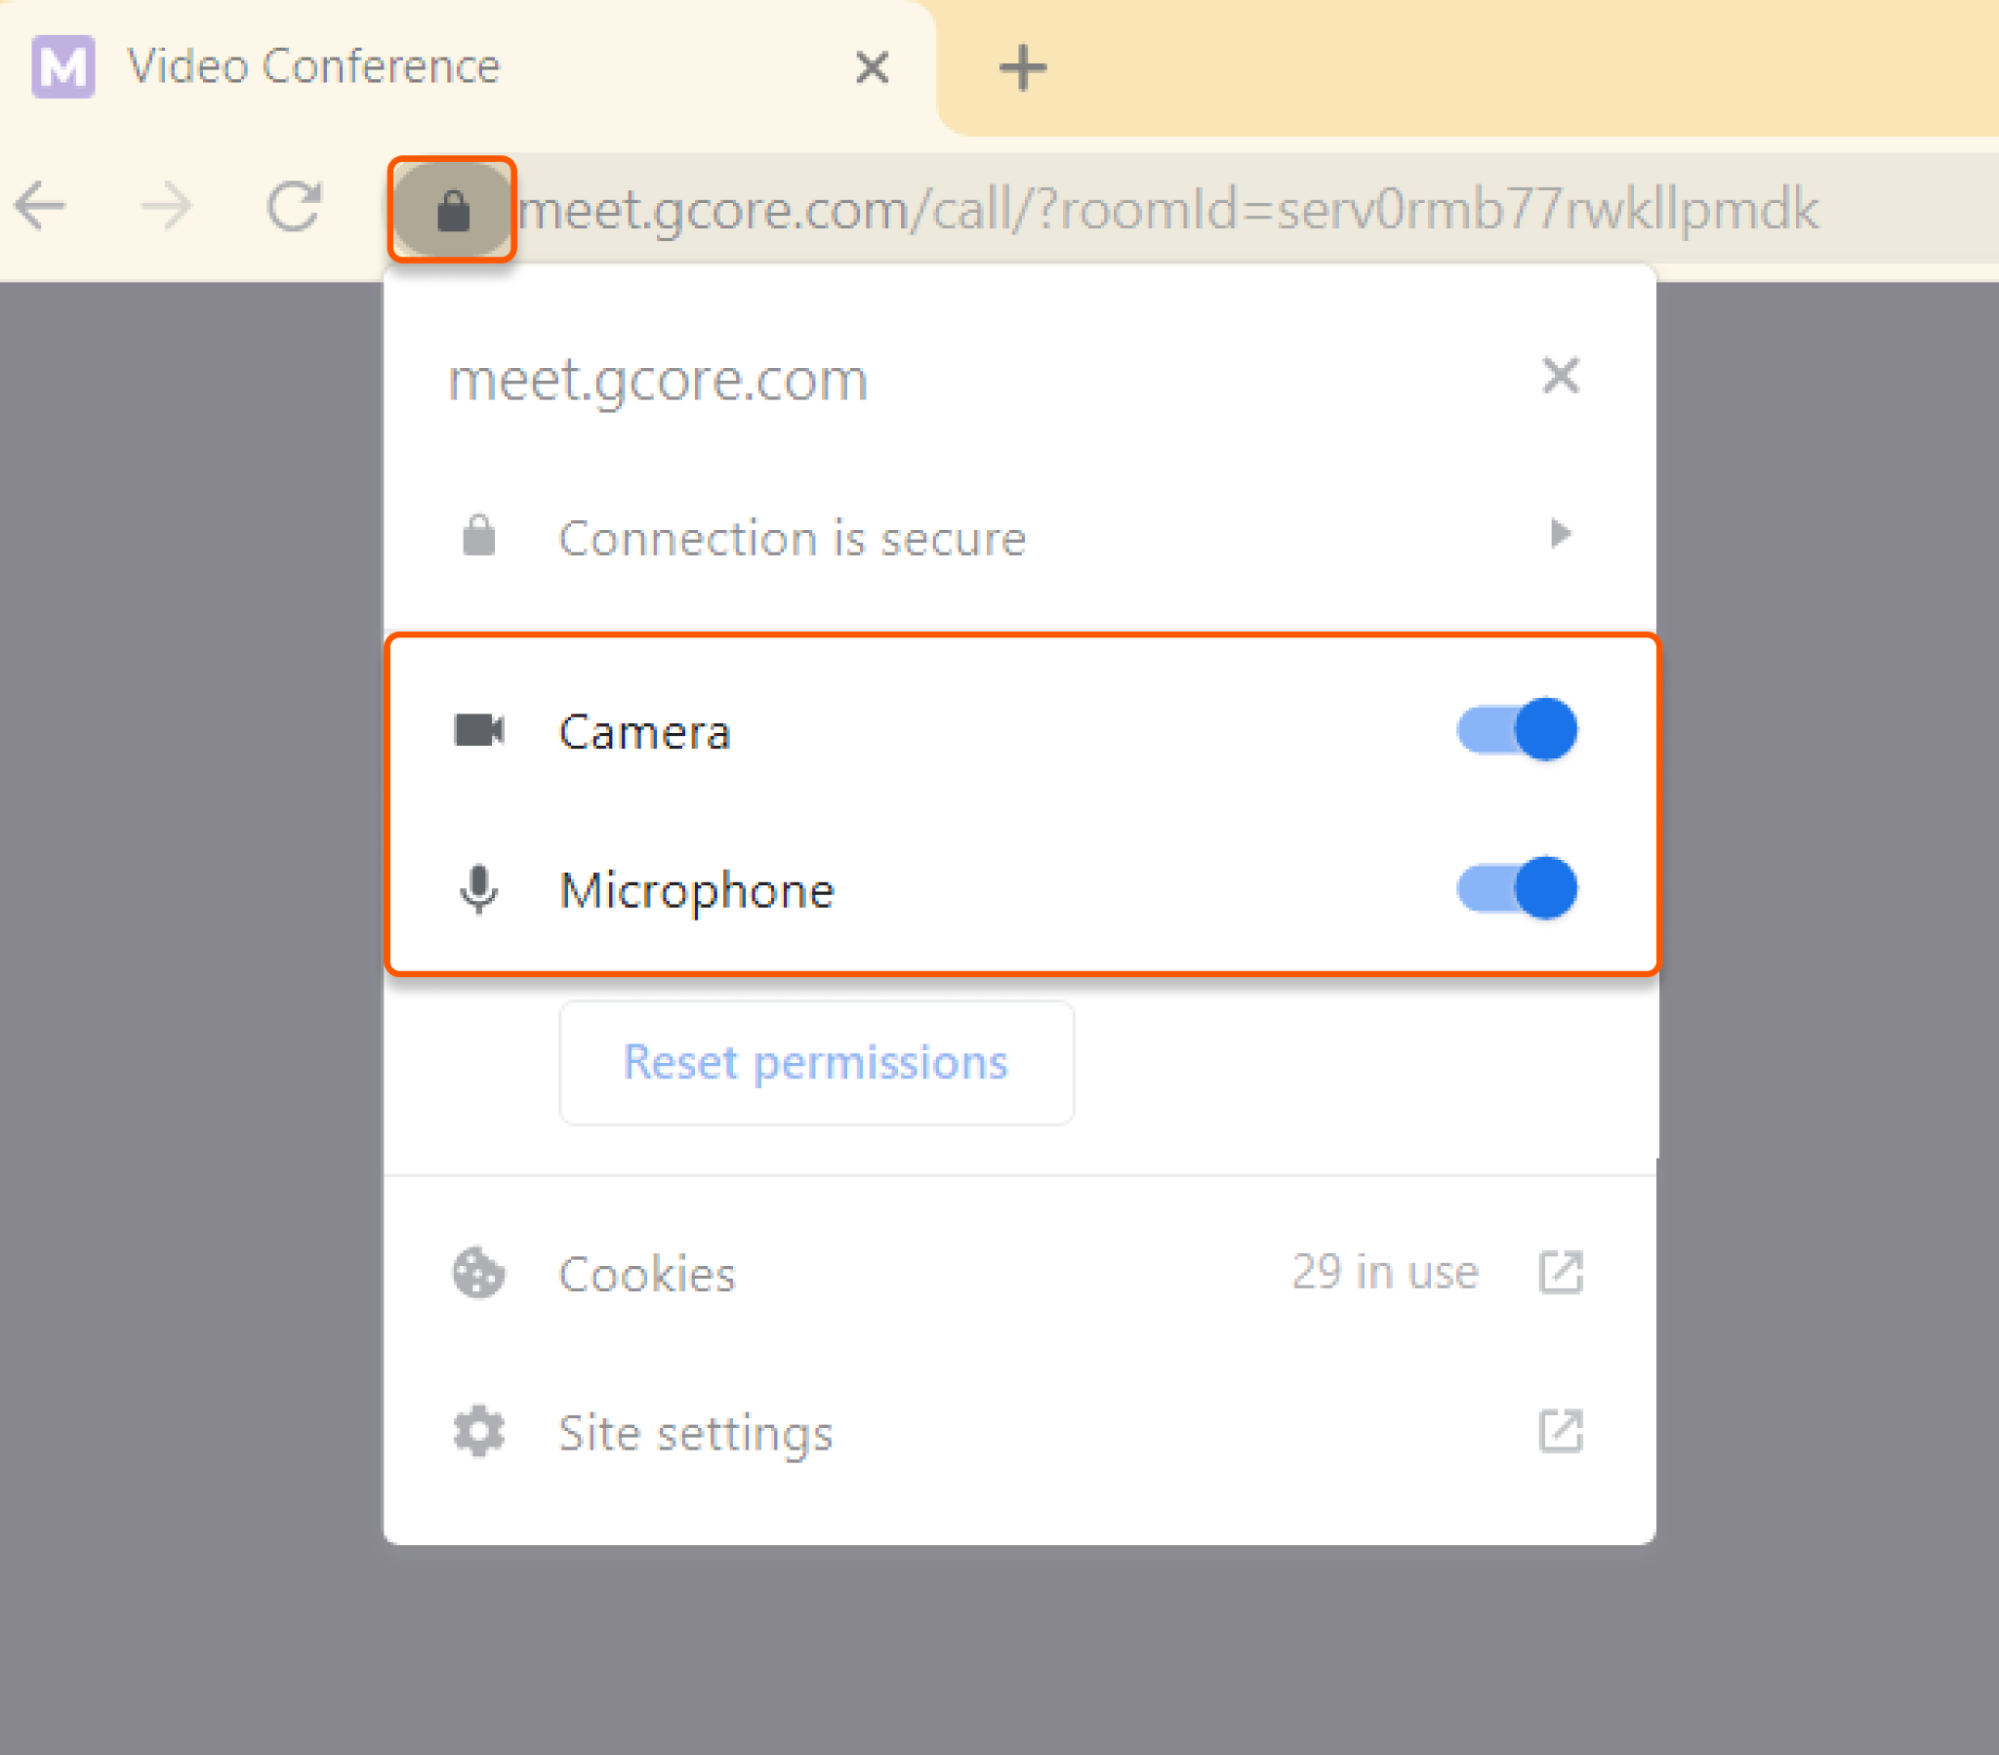Close the site information popup

click(1561, 376)
